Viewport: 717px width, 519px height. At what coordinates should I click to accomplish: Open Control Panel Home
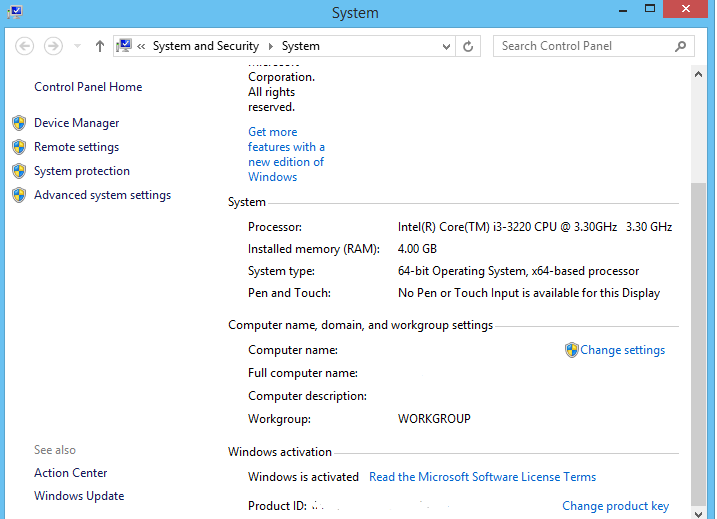coord(88,87)
